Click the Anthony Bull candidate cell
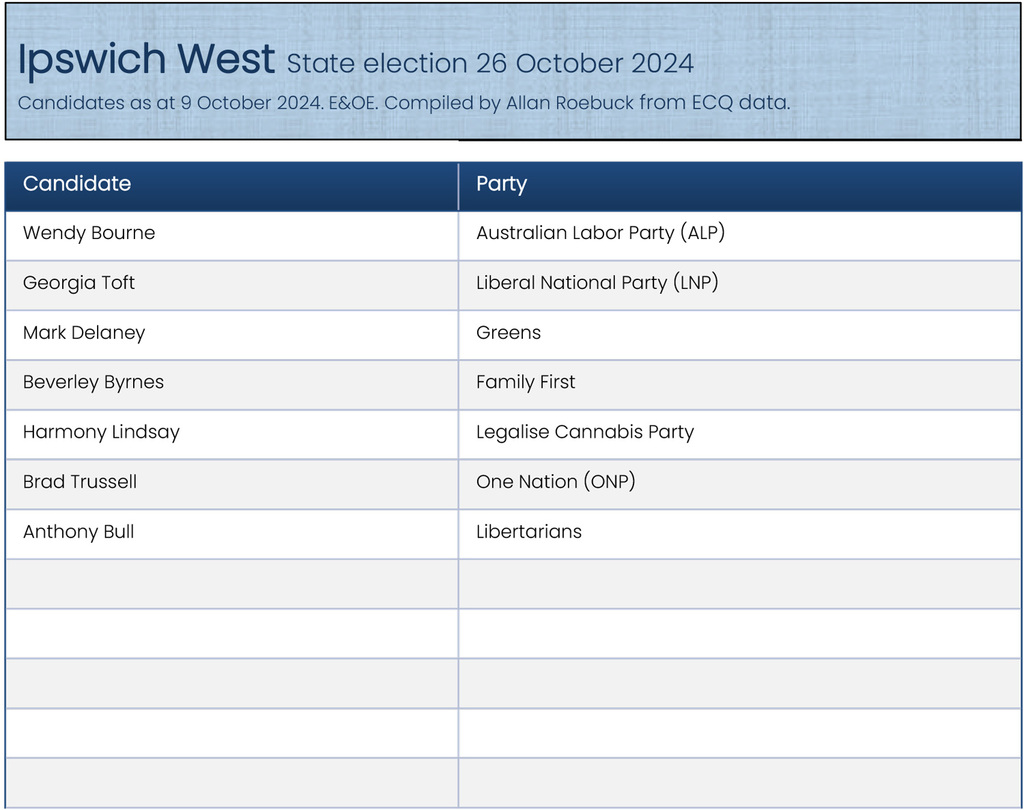Image resolution: width=1024 pixels, height=810 pixels. 78,532
